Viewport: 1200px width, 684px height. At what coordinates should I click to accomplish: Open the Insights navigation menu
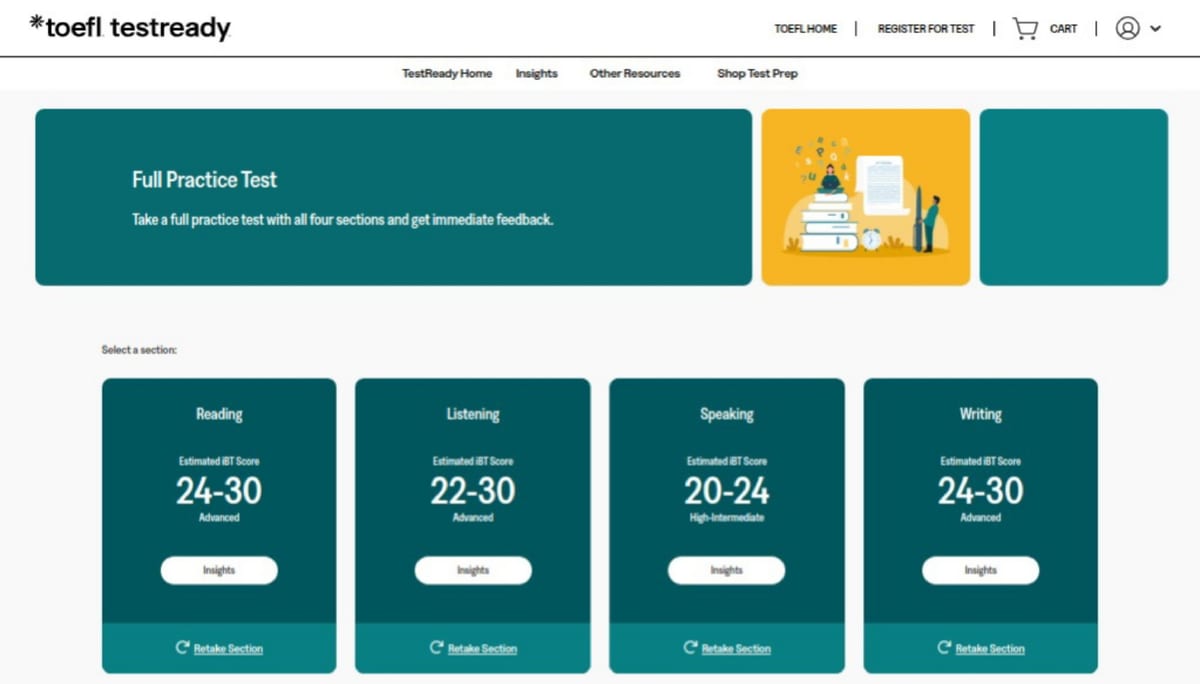537,73
